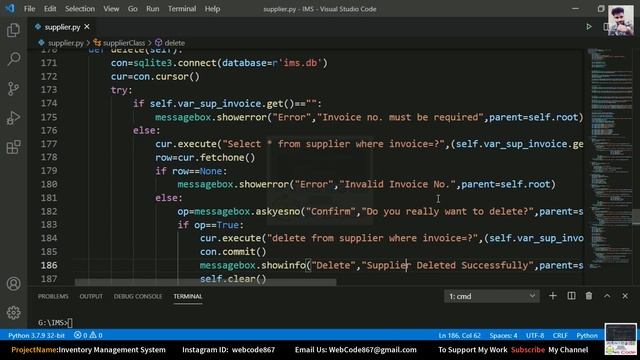This screenshot has width=640, height=360.
Task: Switch to the TERMINAL panel tab
Action: pyautogui.click(x=188, y=296)
